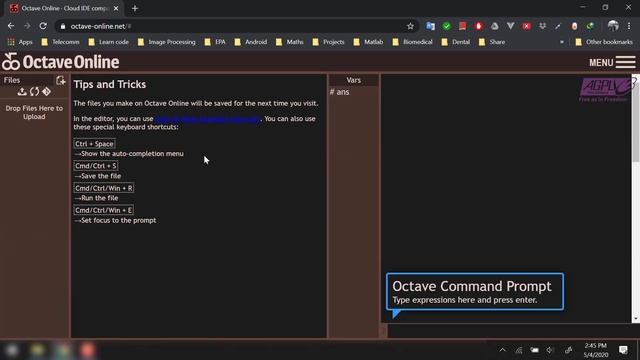Click the red X extension icon
Image resolution: width=640 pixels, height=360 pixels.
click(x=527, y=26)
